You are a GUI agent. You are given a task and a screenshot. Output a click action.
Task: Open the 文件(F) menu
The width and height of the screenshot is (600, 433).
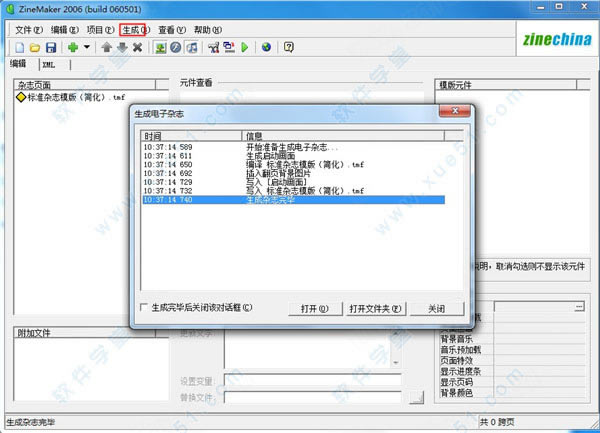pyautogui.click(x=29, y=30)
